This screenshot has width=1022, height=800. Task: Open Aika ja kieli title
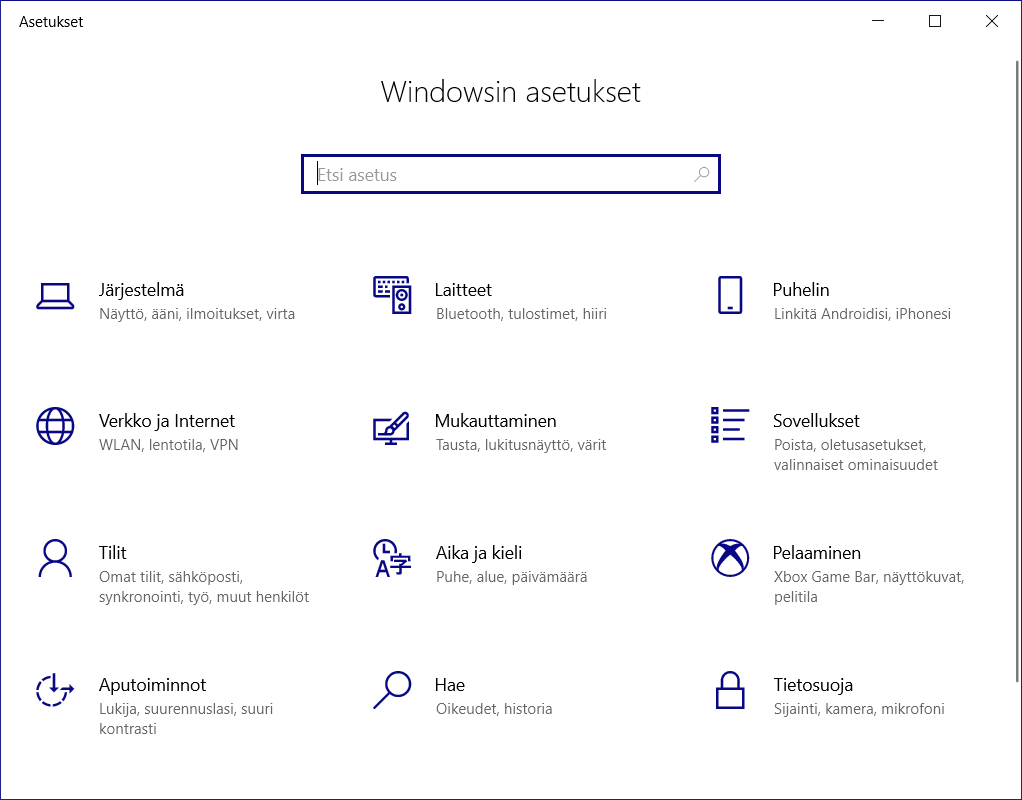478,553
